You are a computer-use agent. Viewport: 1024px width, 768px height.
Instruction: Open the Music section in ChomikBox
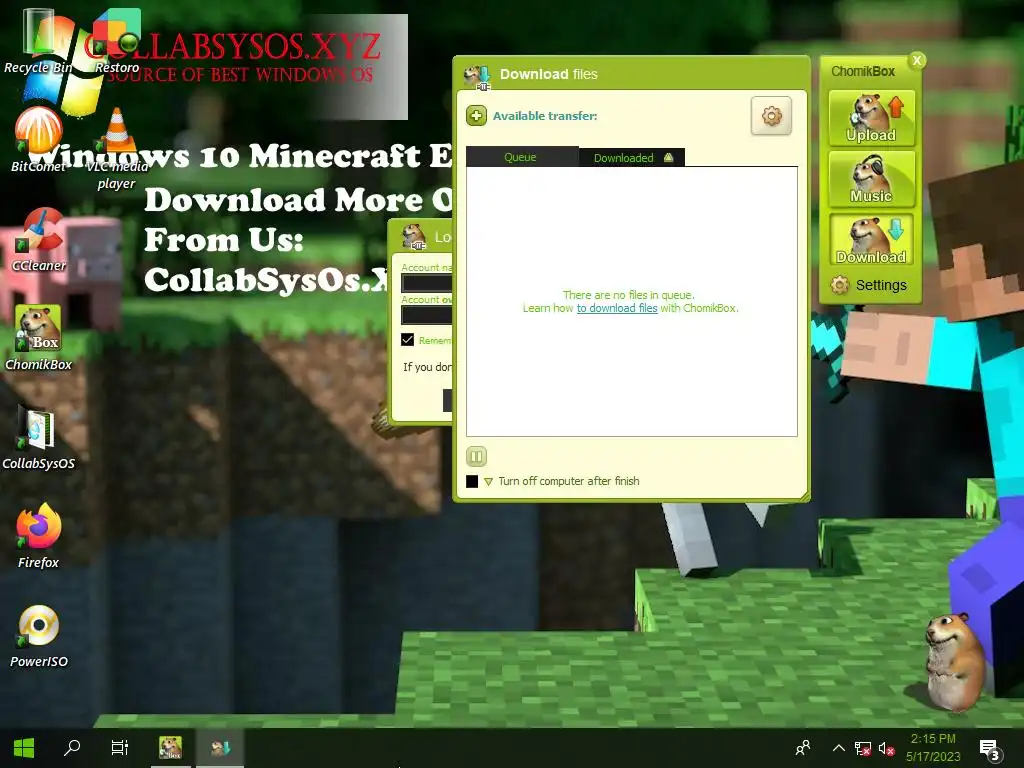[871, 178]
